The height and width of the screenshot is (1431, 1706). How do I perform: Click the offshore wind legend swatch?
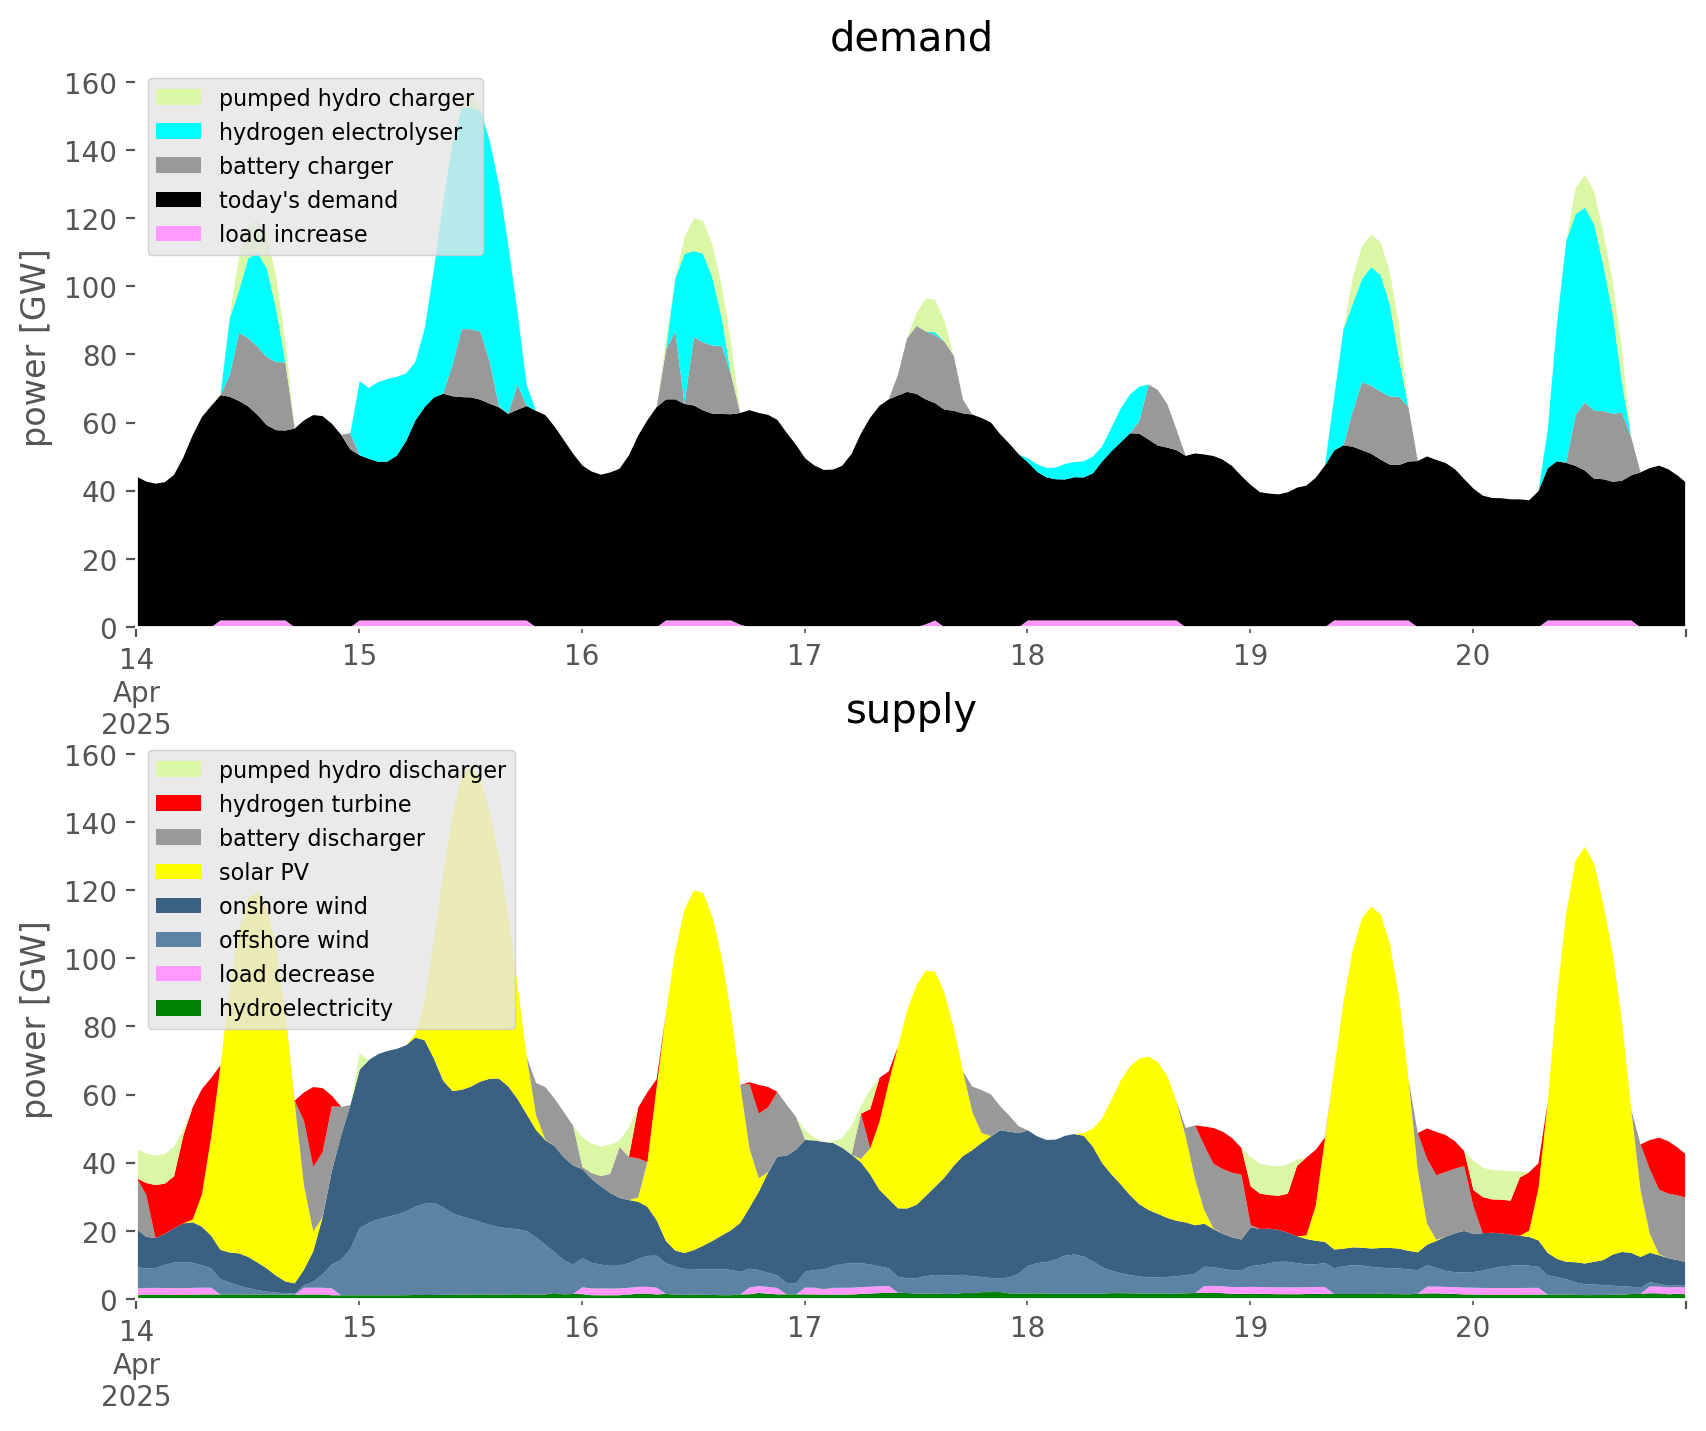(x=180, y=940)
